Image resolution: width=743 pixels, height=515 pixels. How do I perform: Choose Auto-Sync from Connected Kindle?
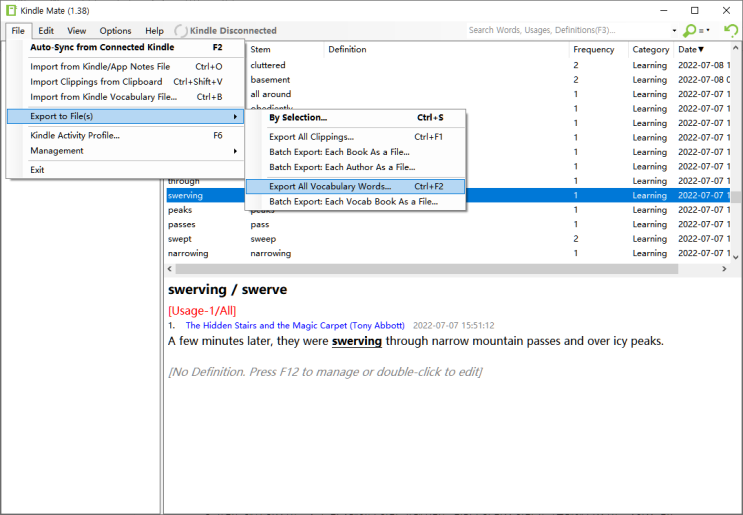126,47
